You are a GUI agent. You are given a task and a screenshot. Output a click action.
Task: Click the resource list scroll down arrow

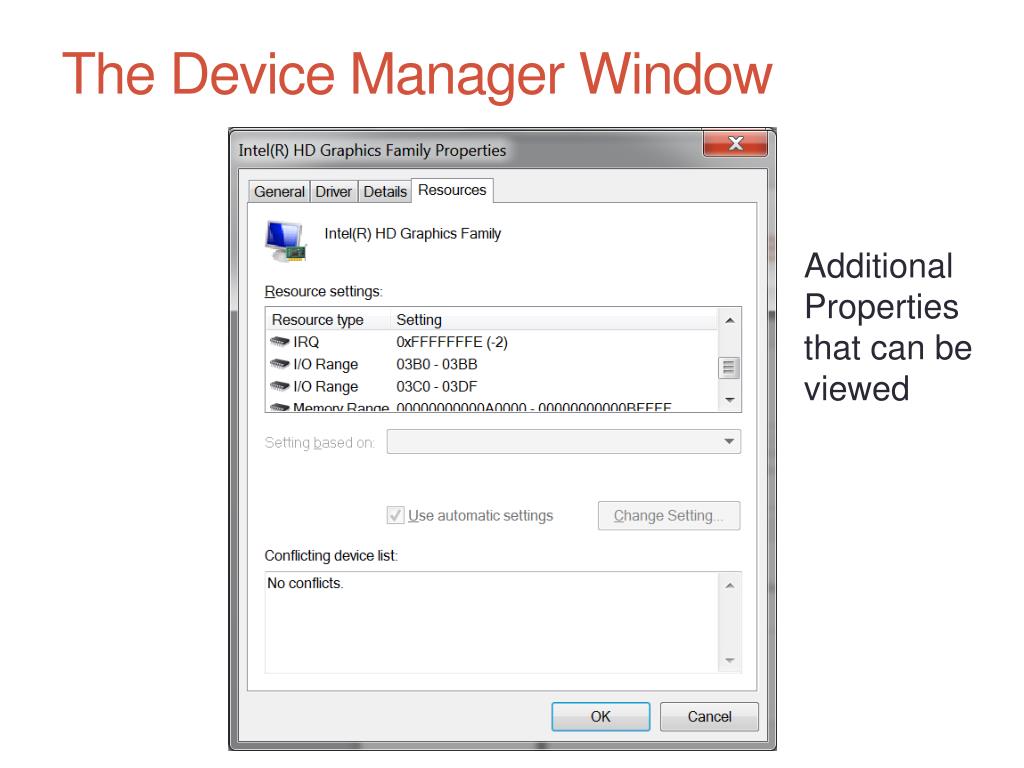coord(729,400)
